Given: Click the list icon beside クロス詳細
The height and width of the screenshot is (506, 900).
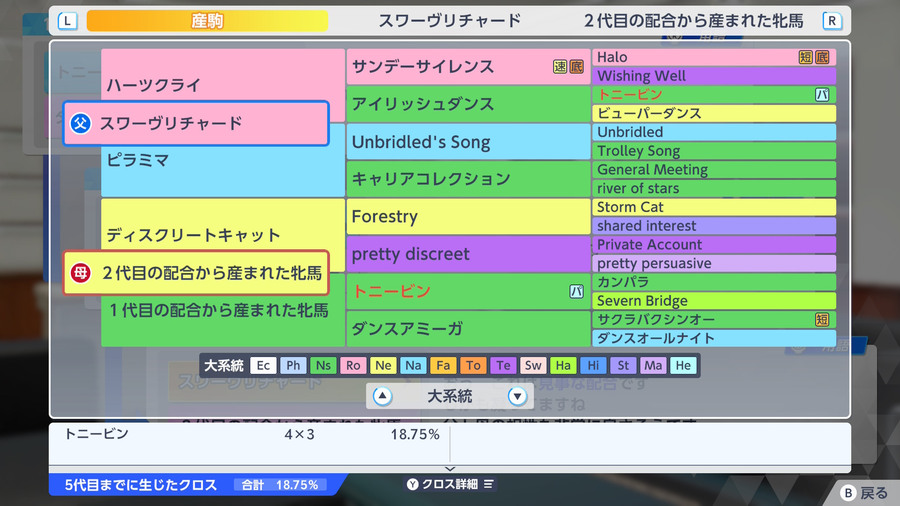Looking at the screenshot, I should click(488, 484).
